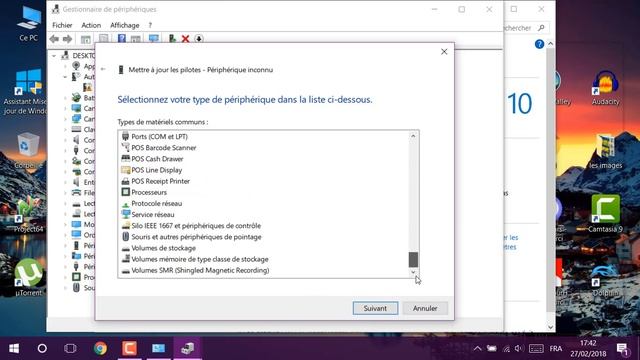Open the les images desktop folder
This screenshot has height=360, width=640.
click(606, 151)
